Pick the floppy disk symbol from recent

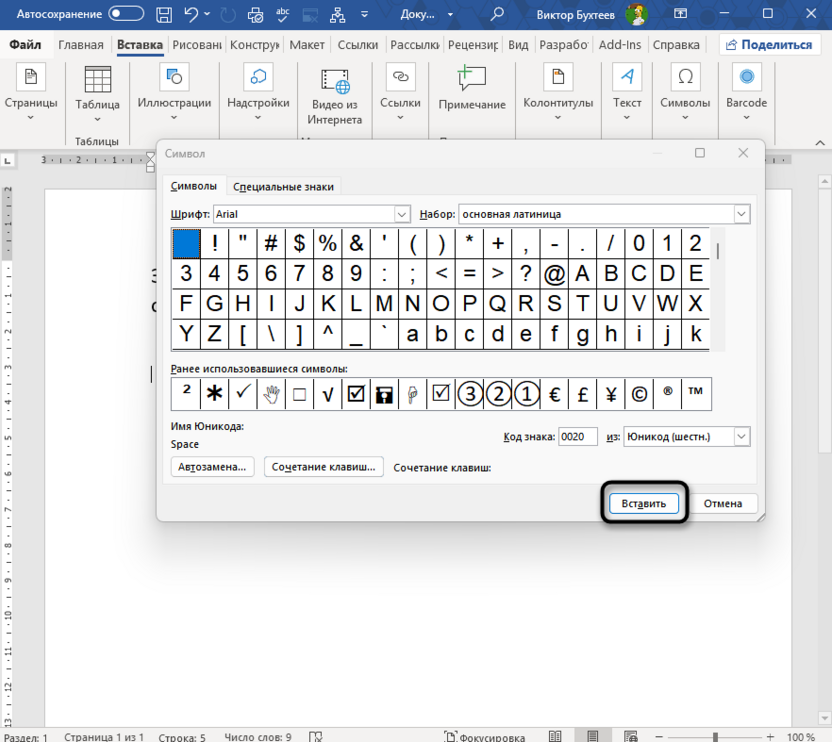(x=384, y=394)
